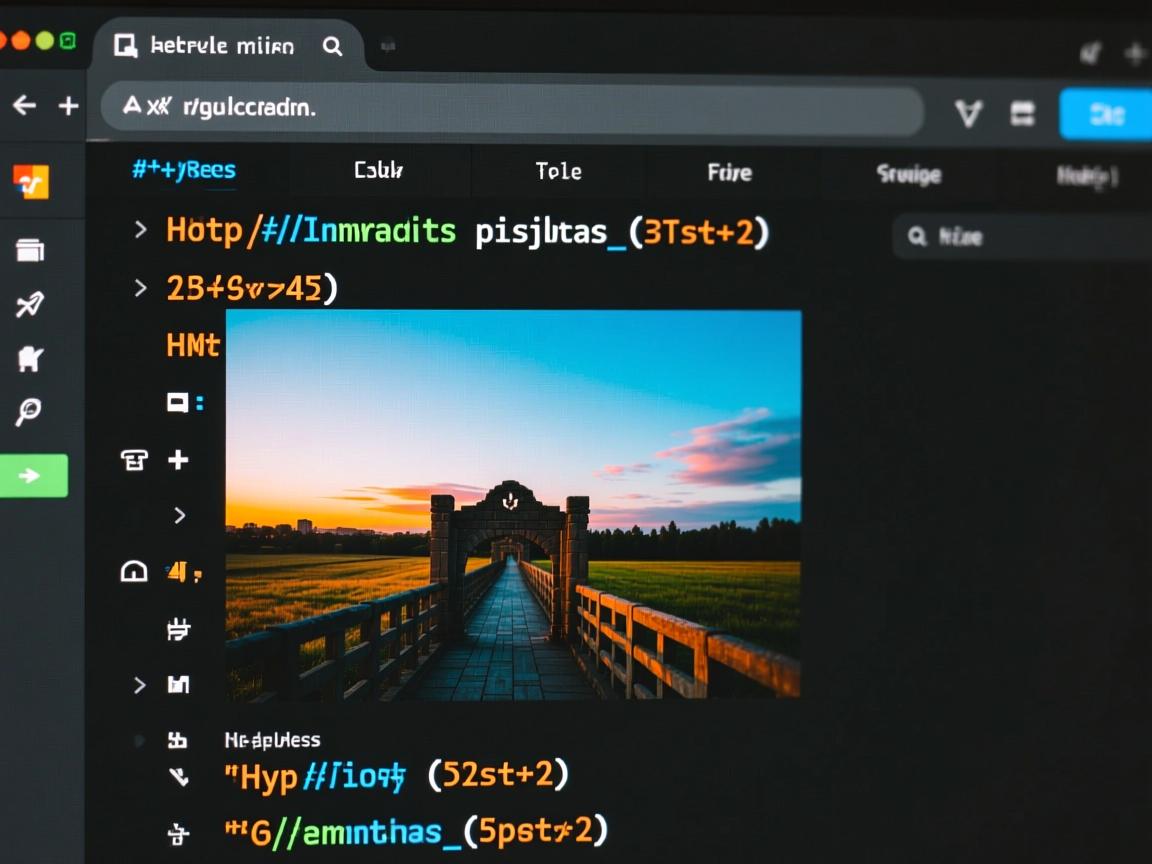Viewport: 1152px width, 864px height.
Task: Collapse the chevron in the middle of the gutter
Action: point(180,515)
